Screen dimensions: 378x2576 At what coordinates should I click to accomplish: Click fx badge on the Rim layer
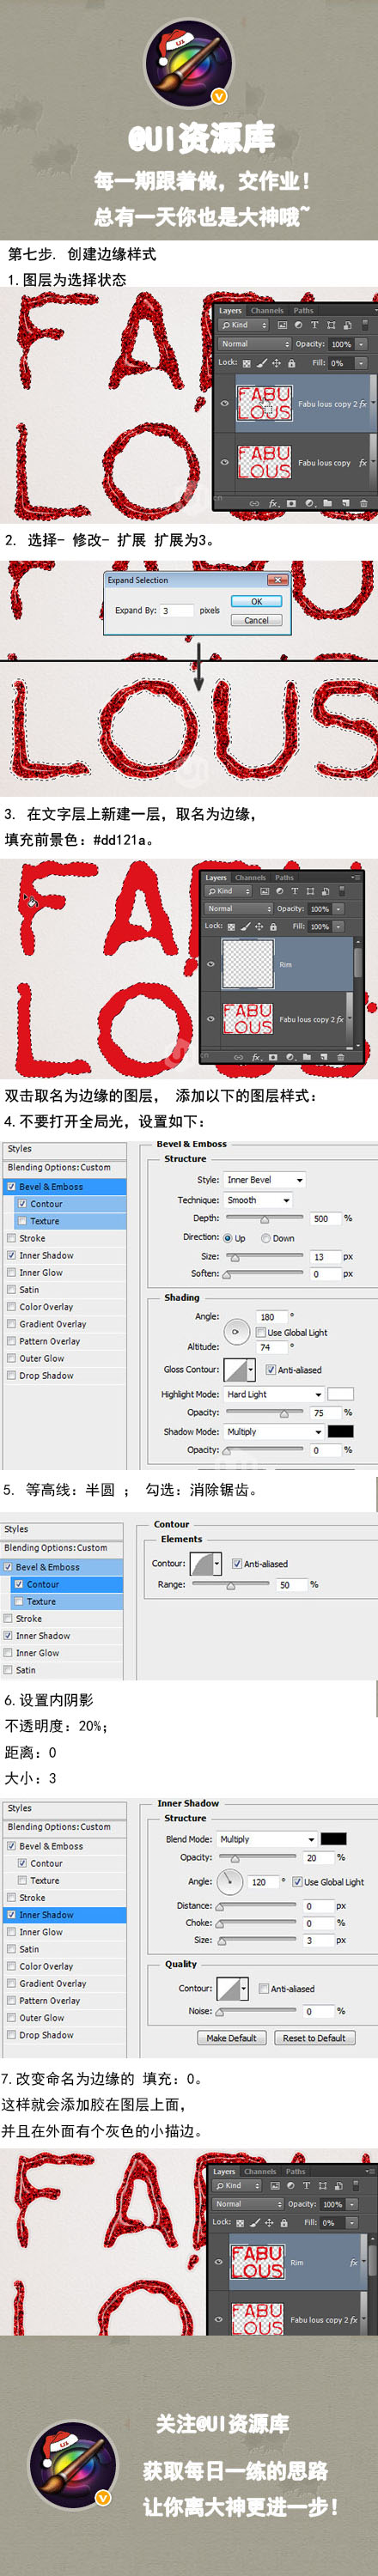pos(353,2262)
